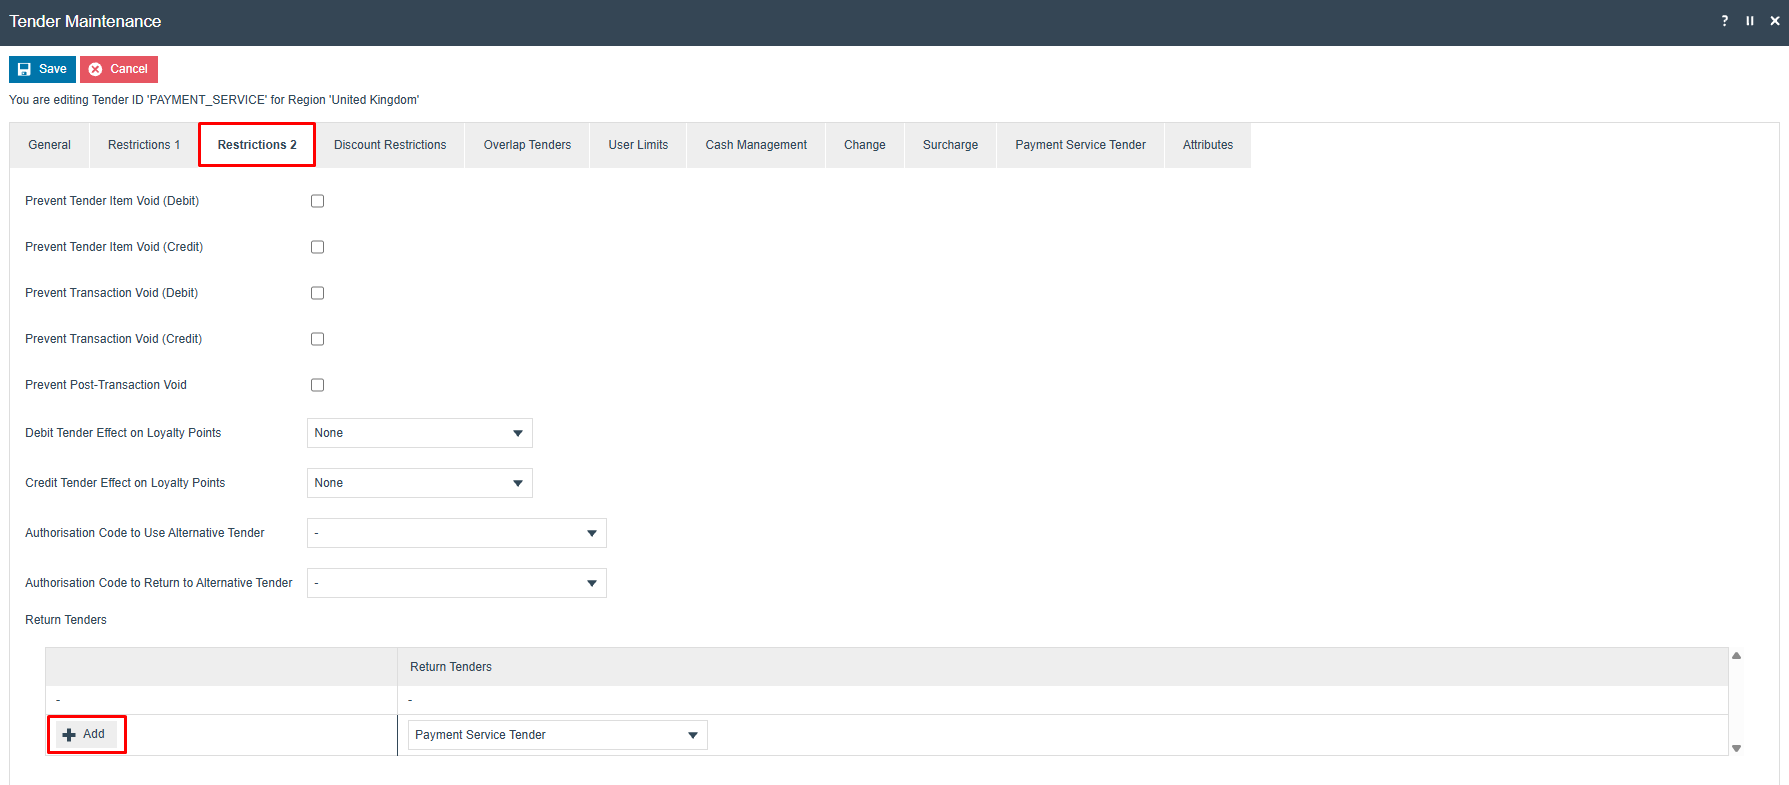Open the Attributes tab
Screen dimensions: 1789x785
[x=1208, y=145]
